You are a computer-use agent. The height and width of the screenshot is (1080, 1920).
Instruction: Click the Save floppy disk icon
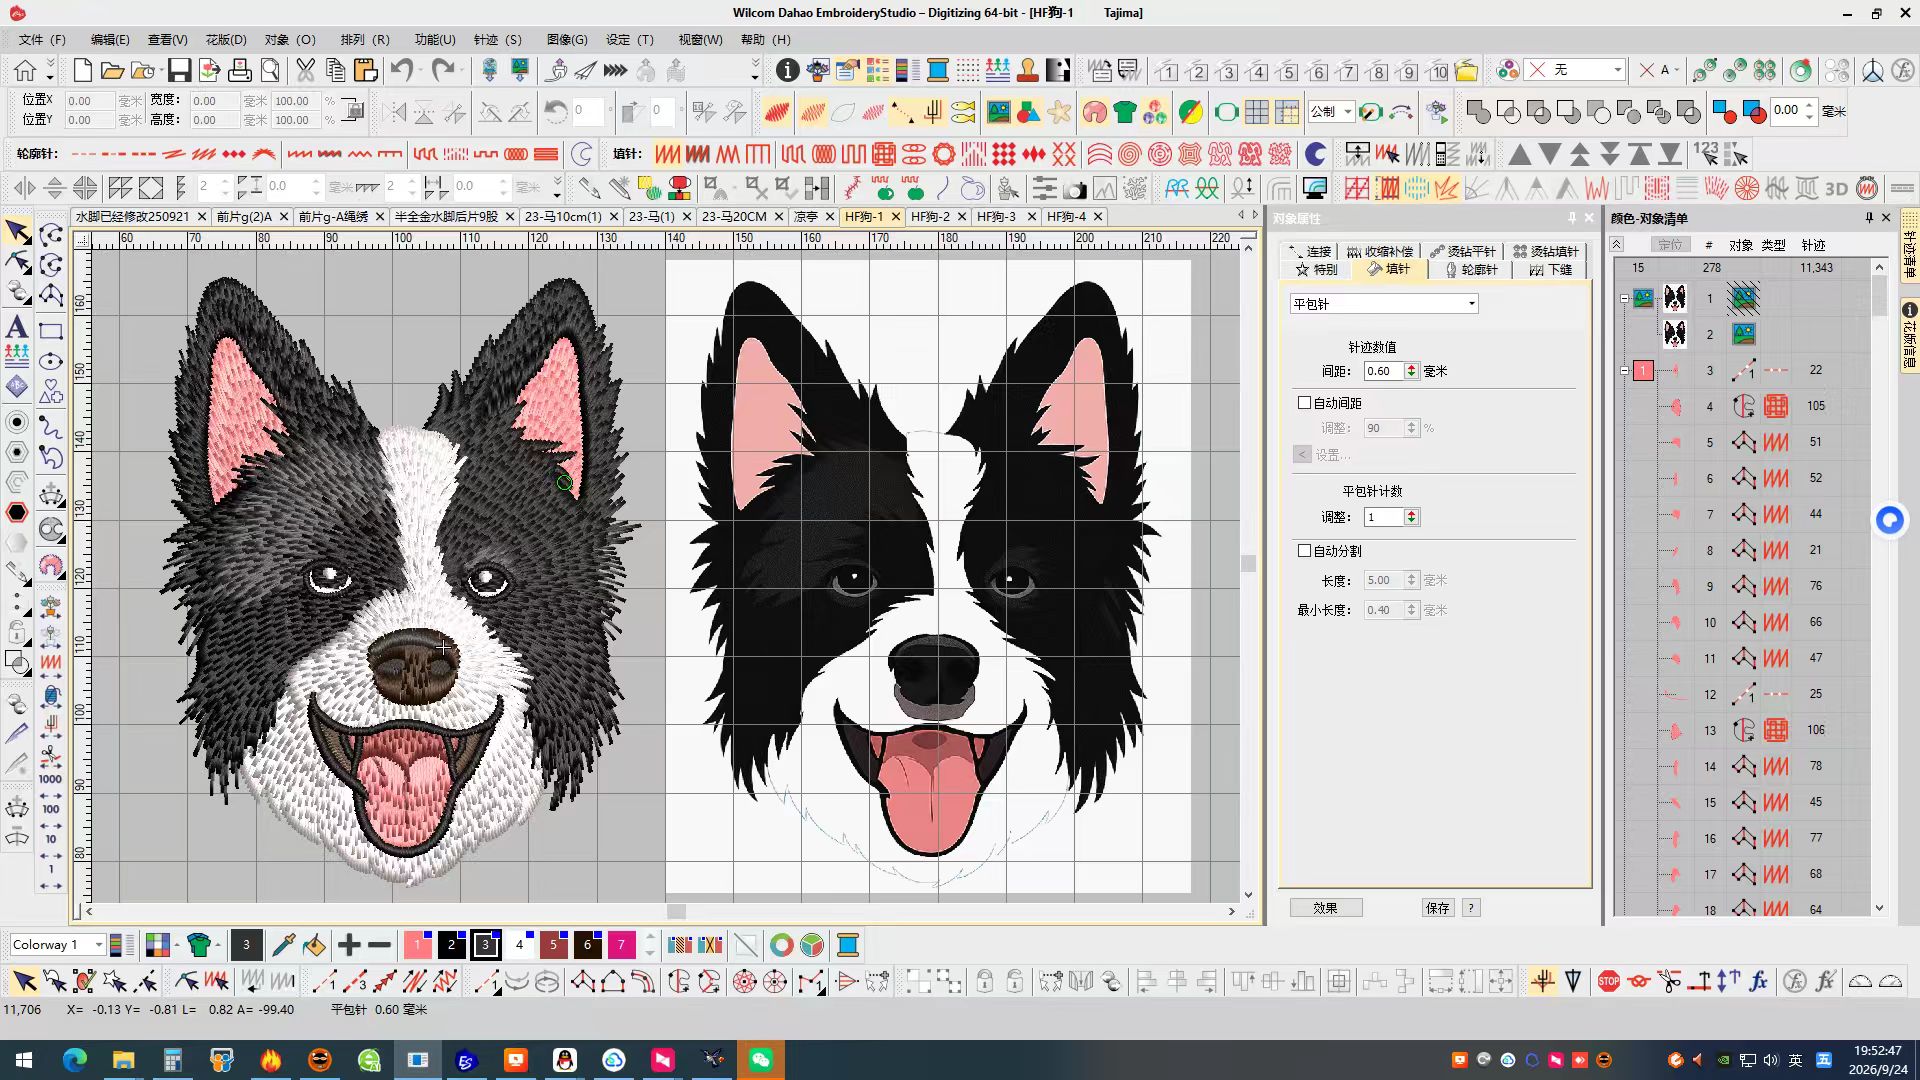pyautogui.click(x=179, y=70)
